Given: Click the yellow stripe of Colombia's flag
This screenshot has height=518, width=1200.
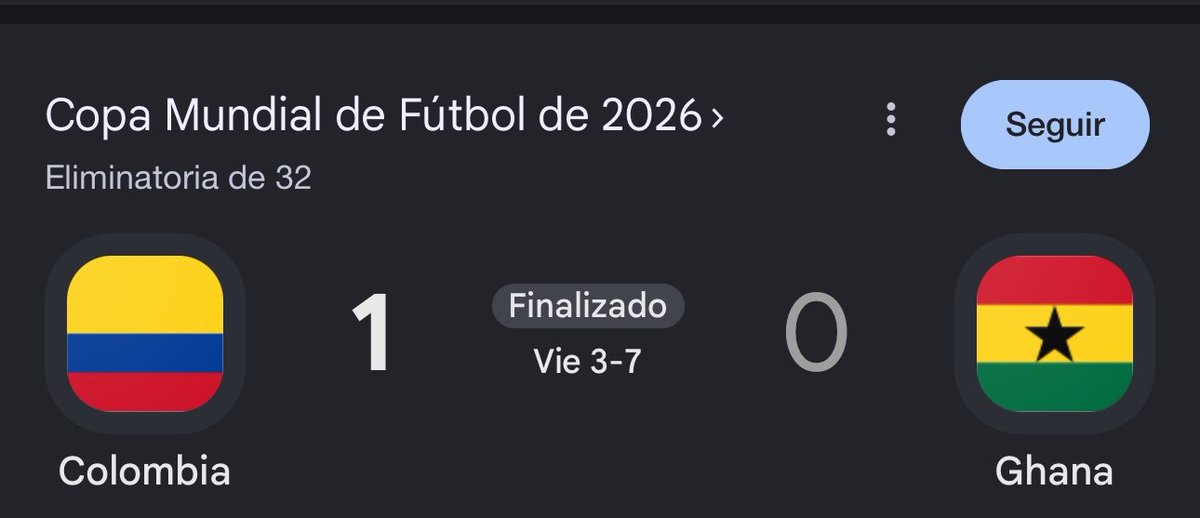Looking at the screenshot, I should click(x=145, y=295).
